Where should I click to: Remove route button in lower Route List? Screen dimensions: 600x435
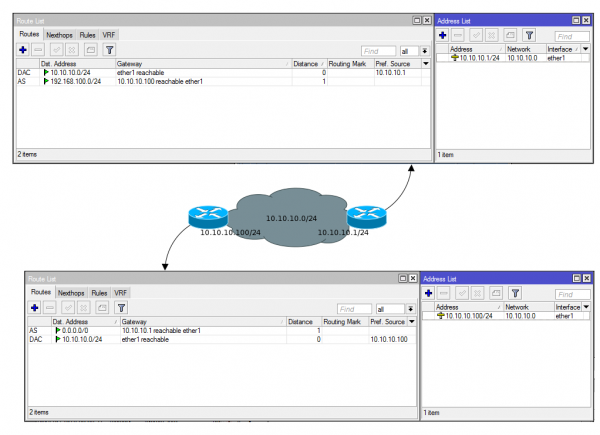(x=50, y=308)
